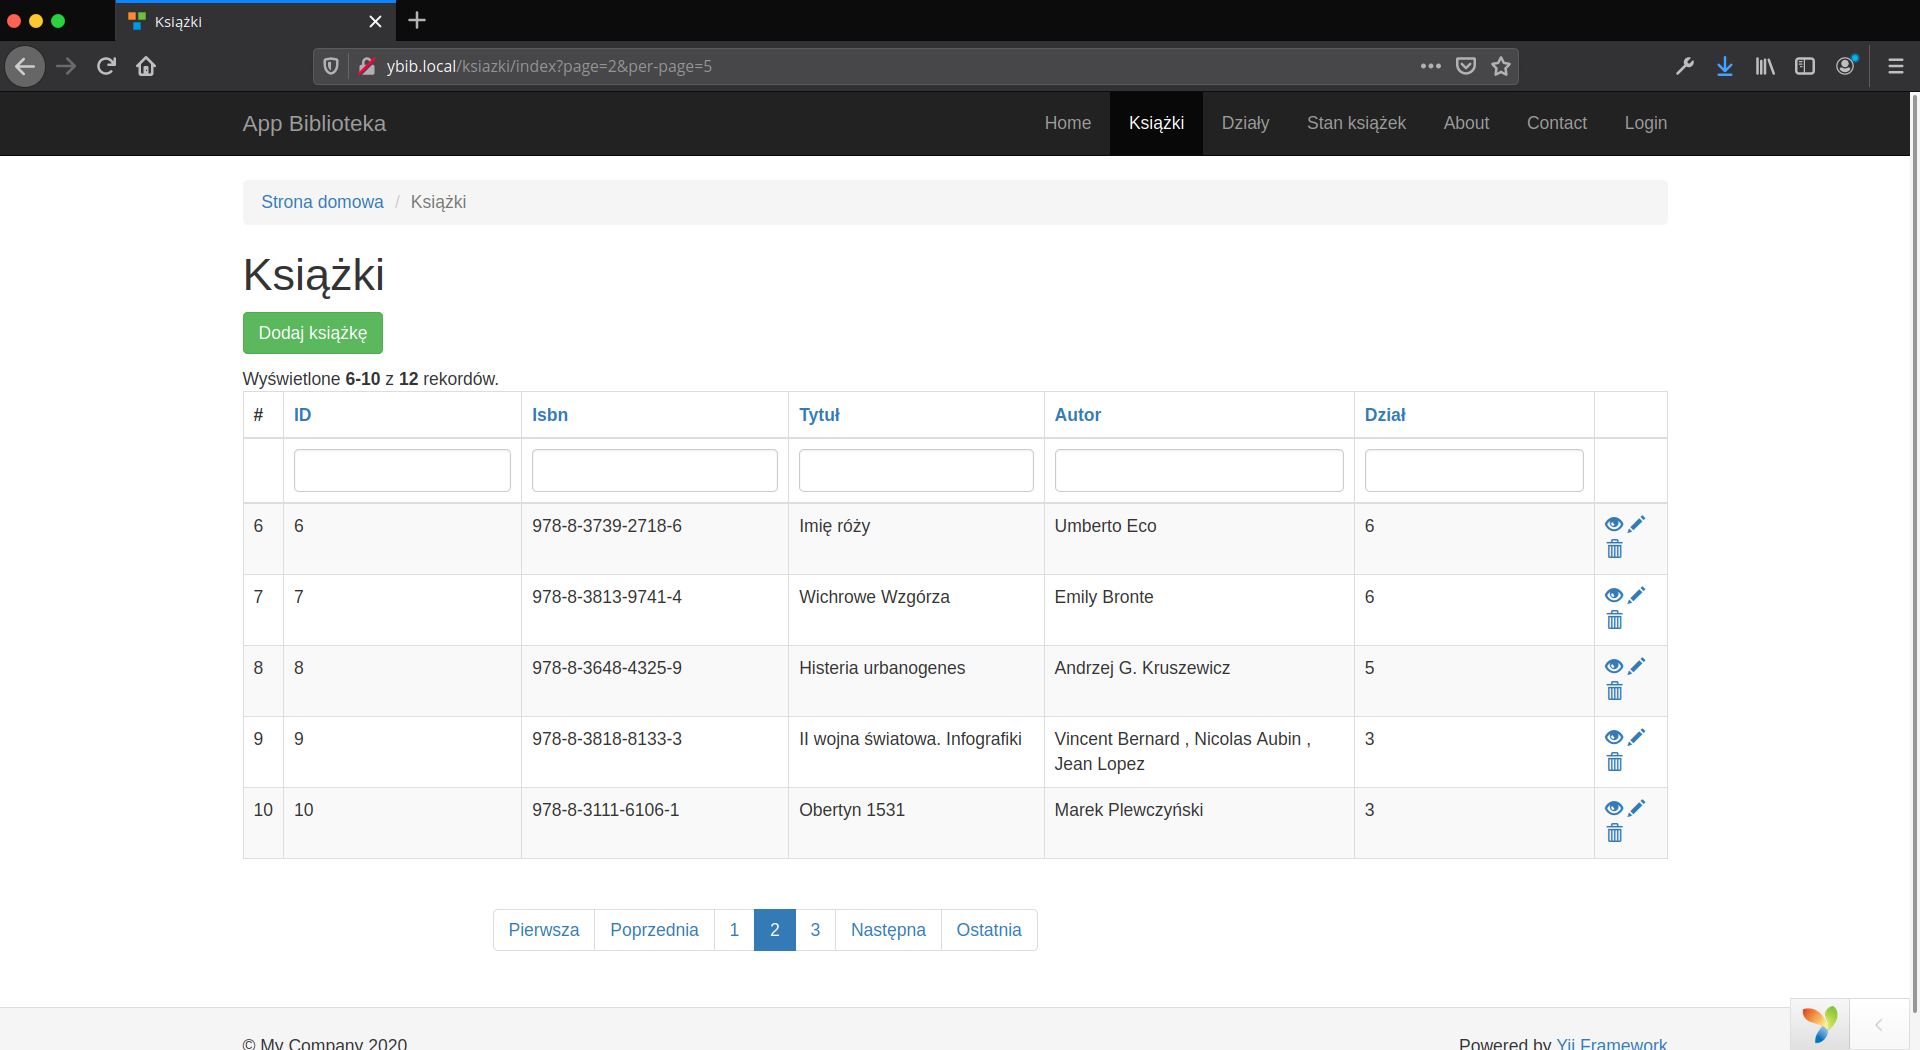Delete the Obertyn 1531 record
This screenshot has width=1920, height=1050.
point(1614,833)
